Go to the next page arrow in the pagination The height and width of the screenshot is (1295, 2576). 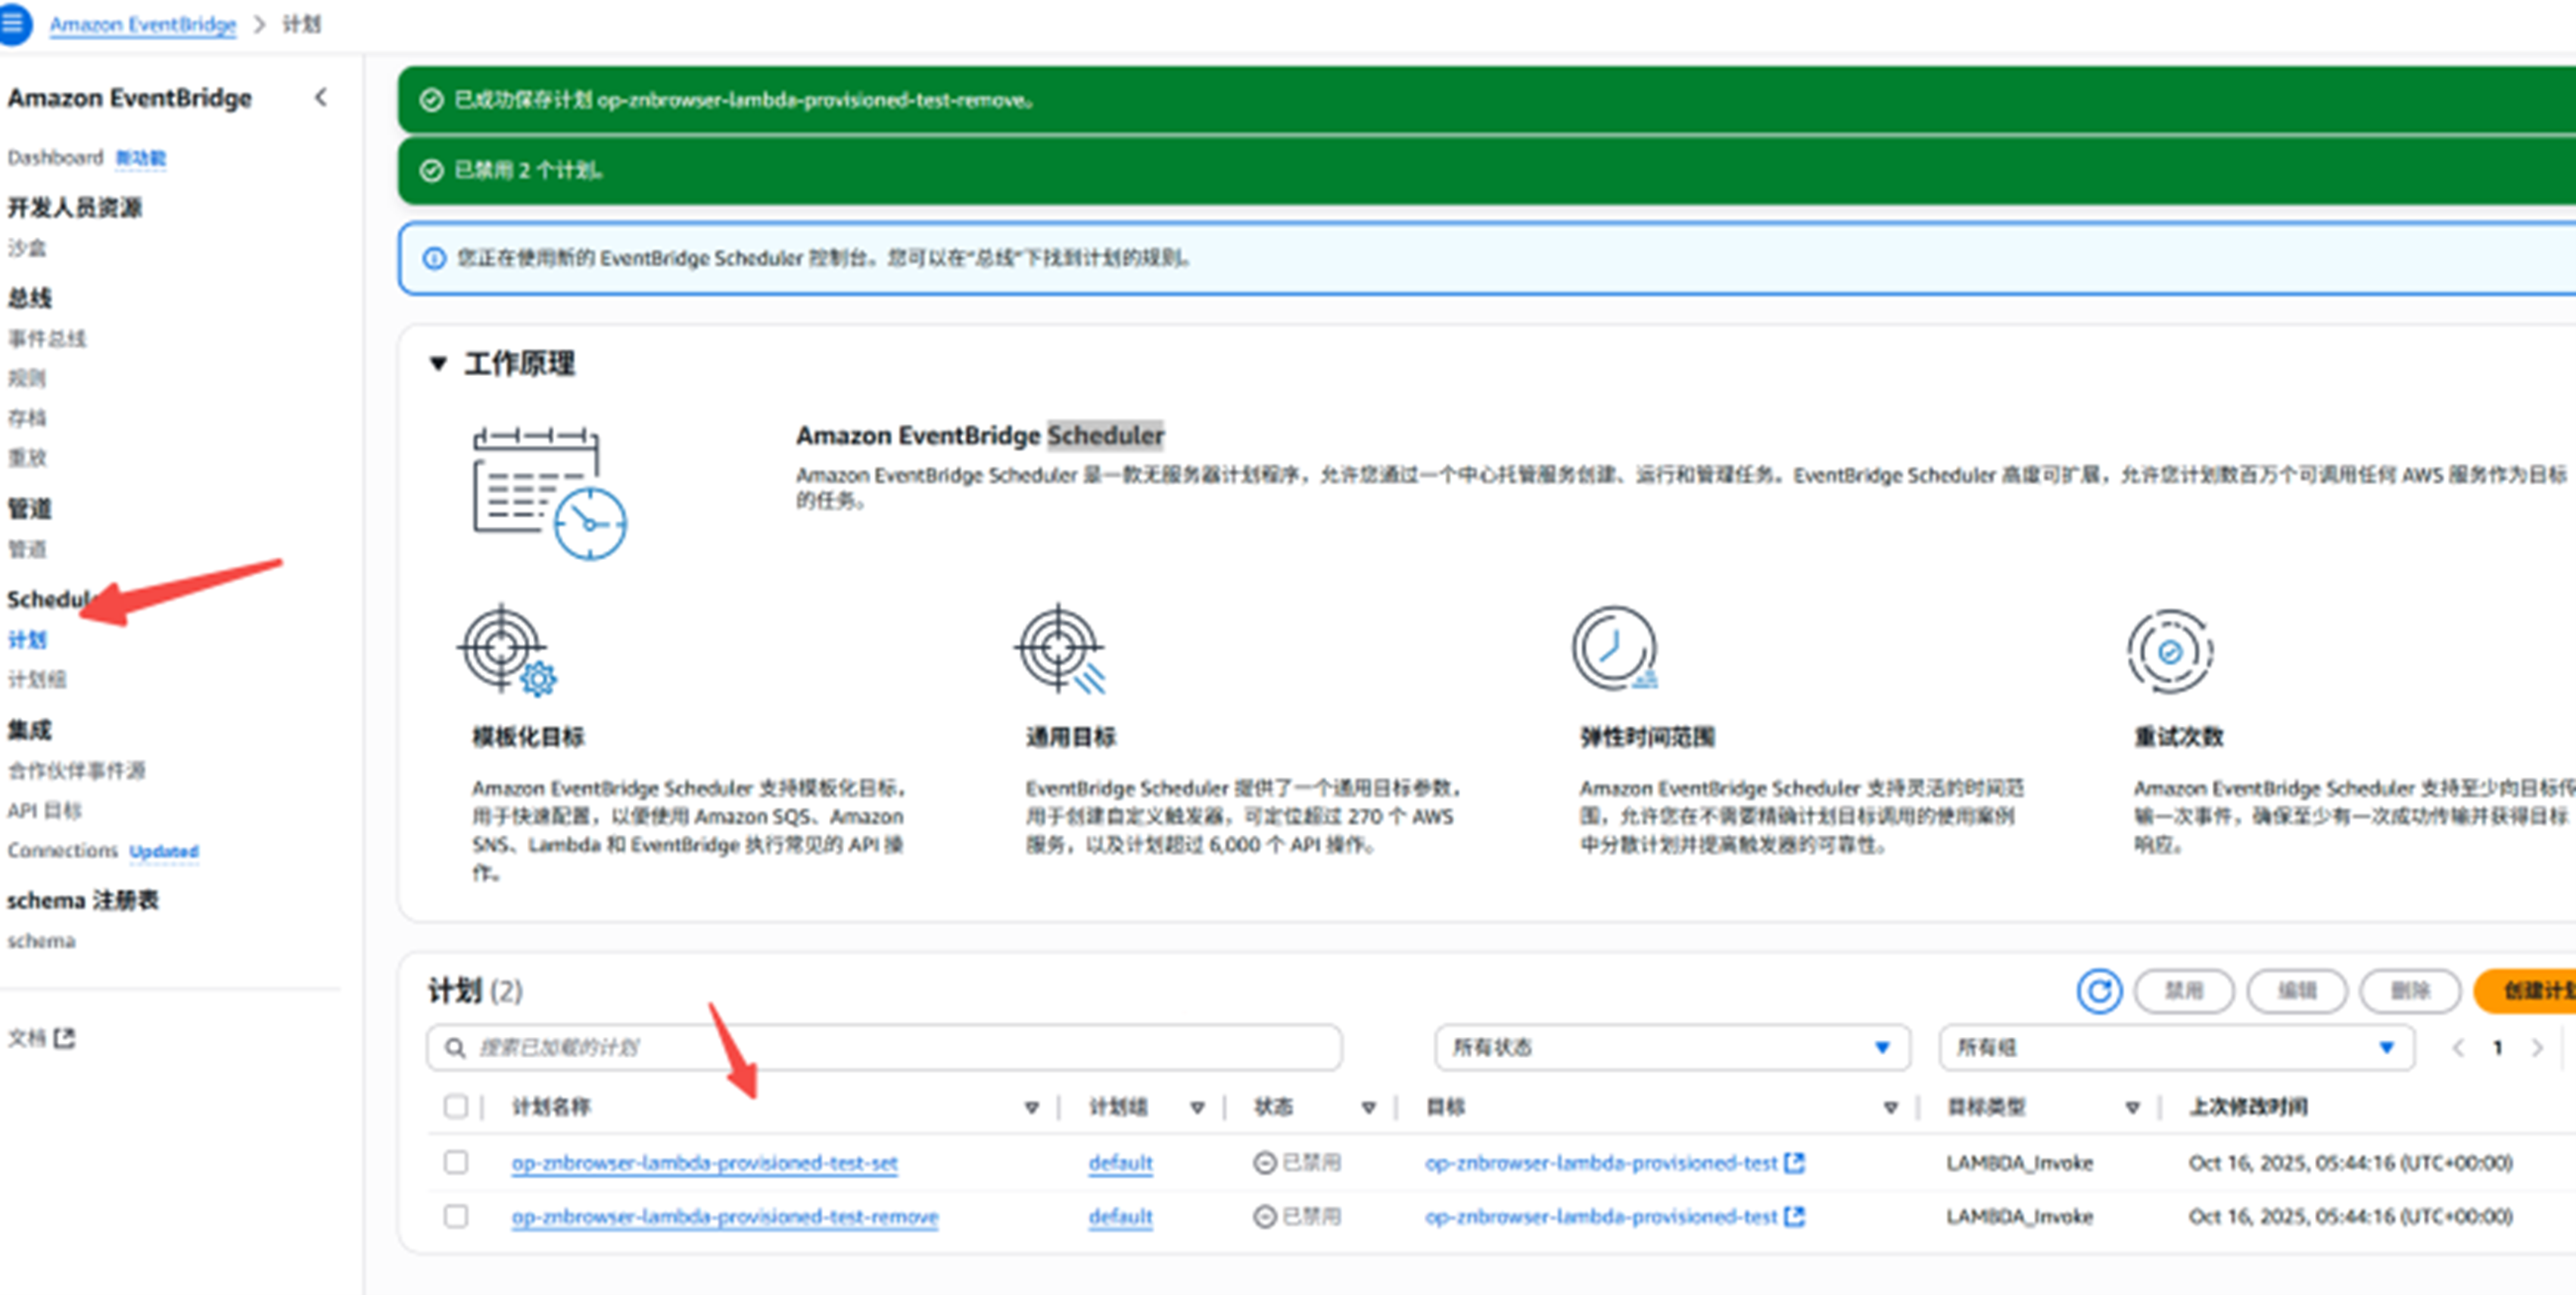point(2537,1047)
